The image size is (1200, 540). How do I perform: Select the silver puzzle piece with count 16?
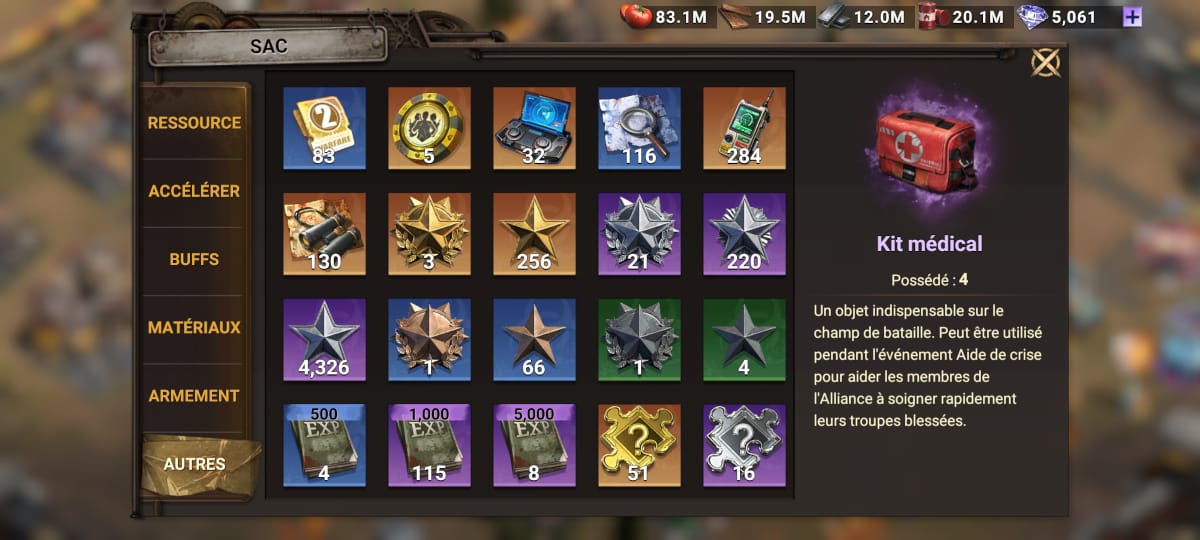pos(744,445)
